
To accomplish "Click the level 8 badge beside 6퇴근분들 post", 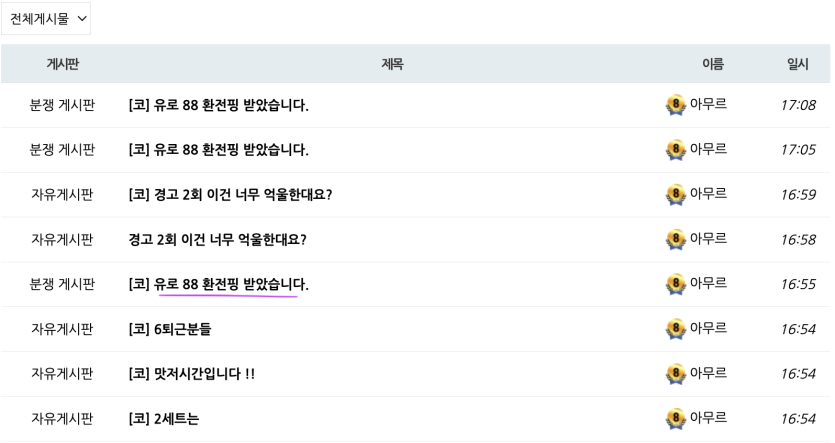I will pos(675,329).
